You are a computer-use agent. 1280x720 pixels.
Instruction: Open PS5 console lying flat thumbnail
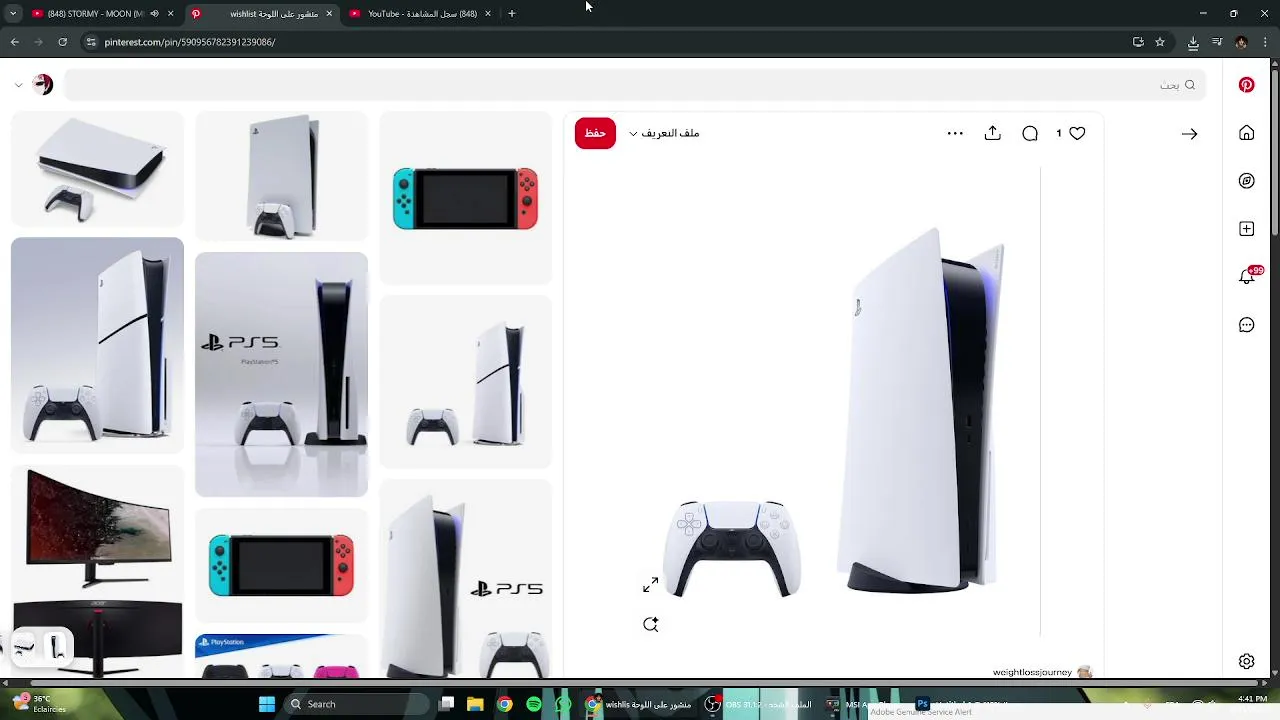pyautogui.click(x=97, y=169)
